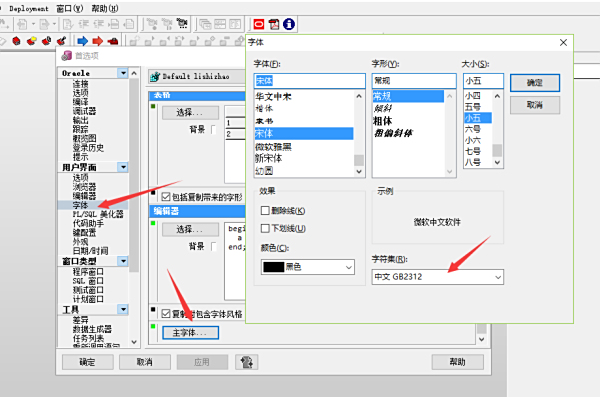This screenshot has width=600, height=397.
Task: Click 选择... button in 表格 section
Action: [190, 113]
